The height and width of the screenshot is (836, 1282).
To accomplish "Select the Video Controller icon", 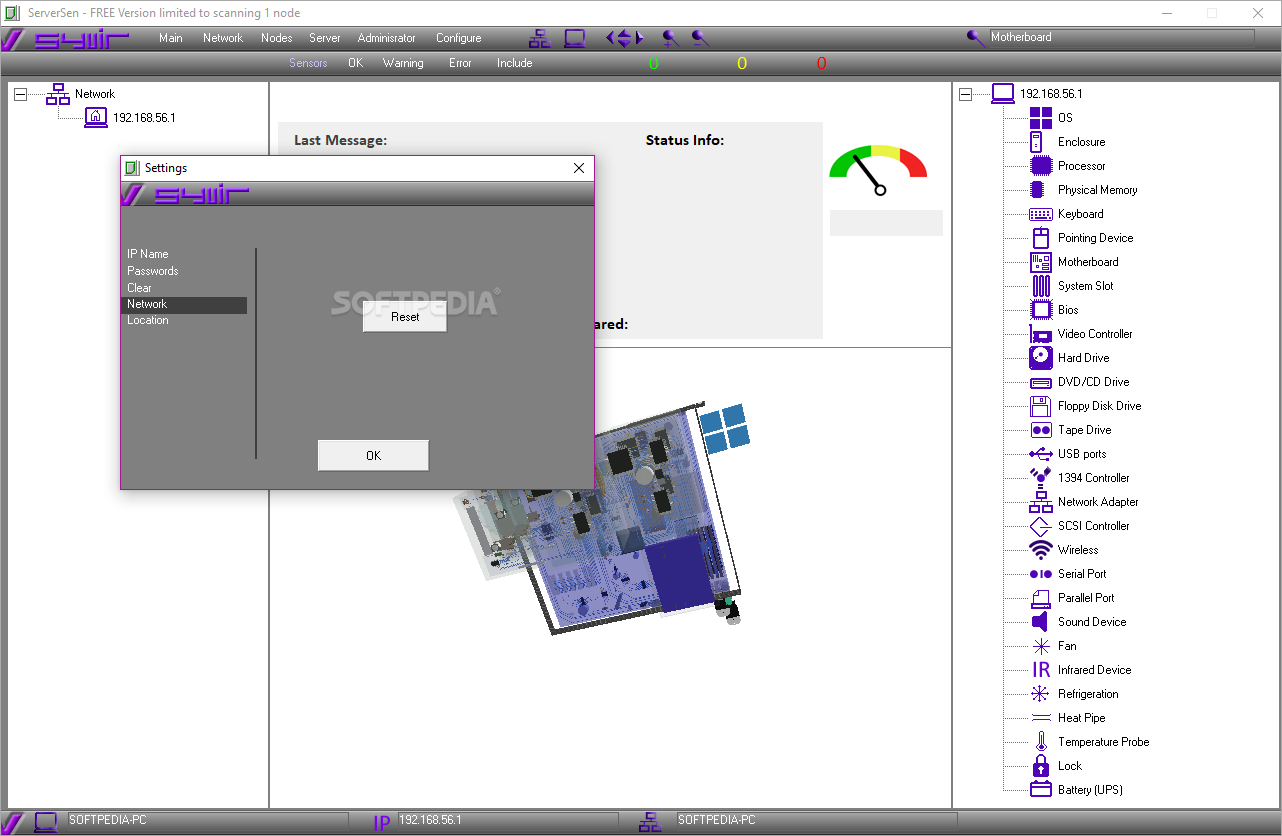I will click(1041, 334).
